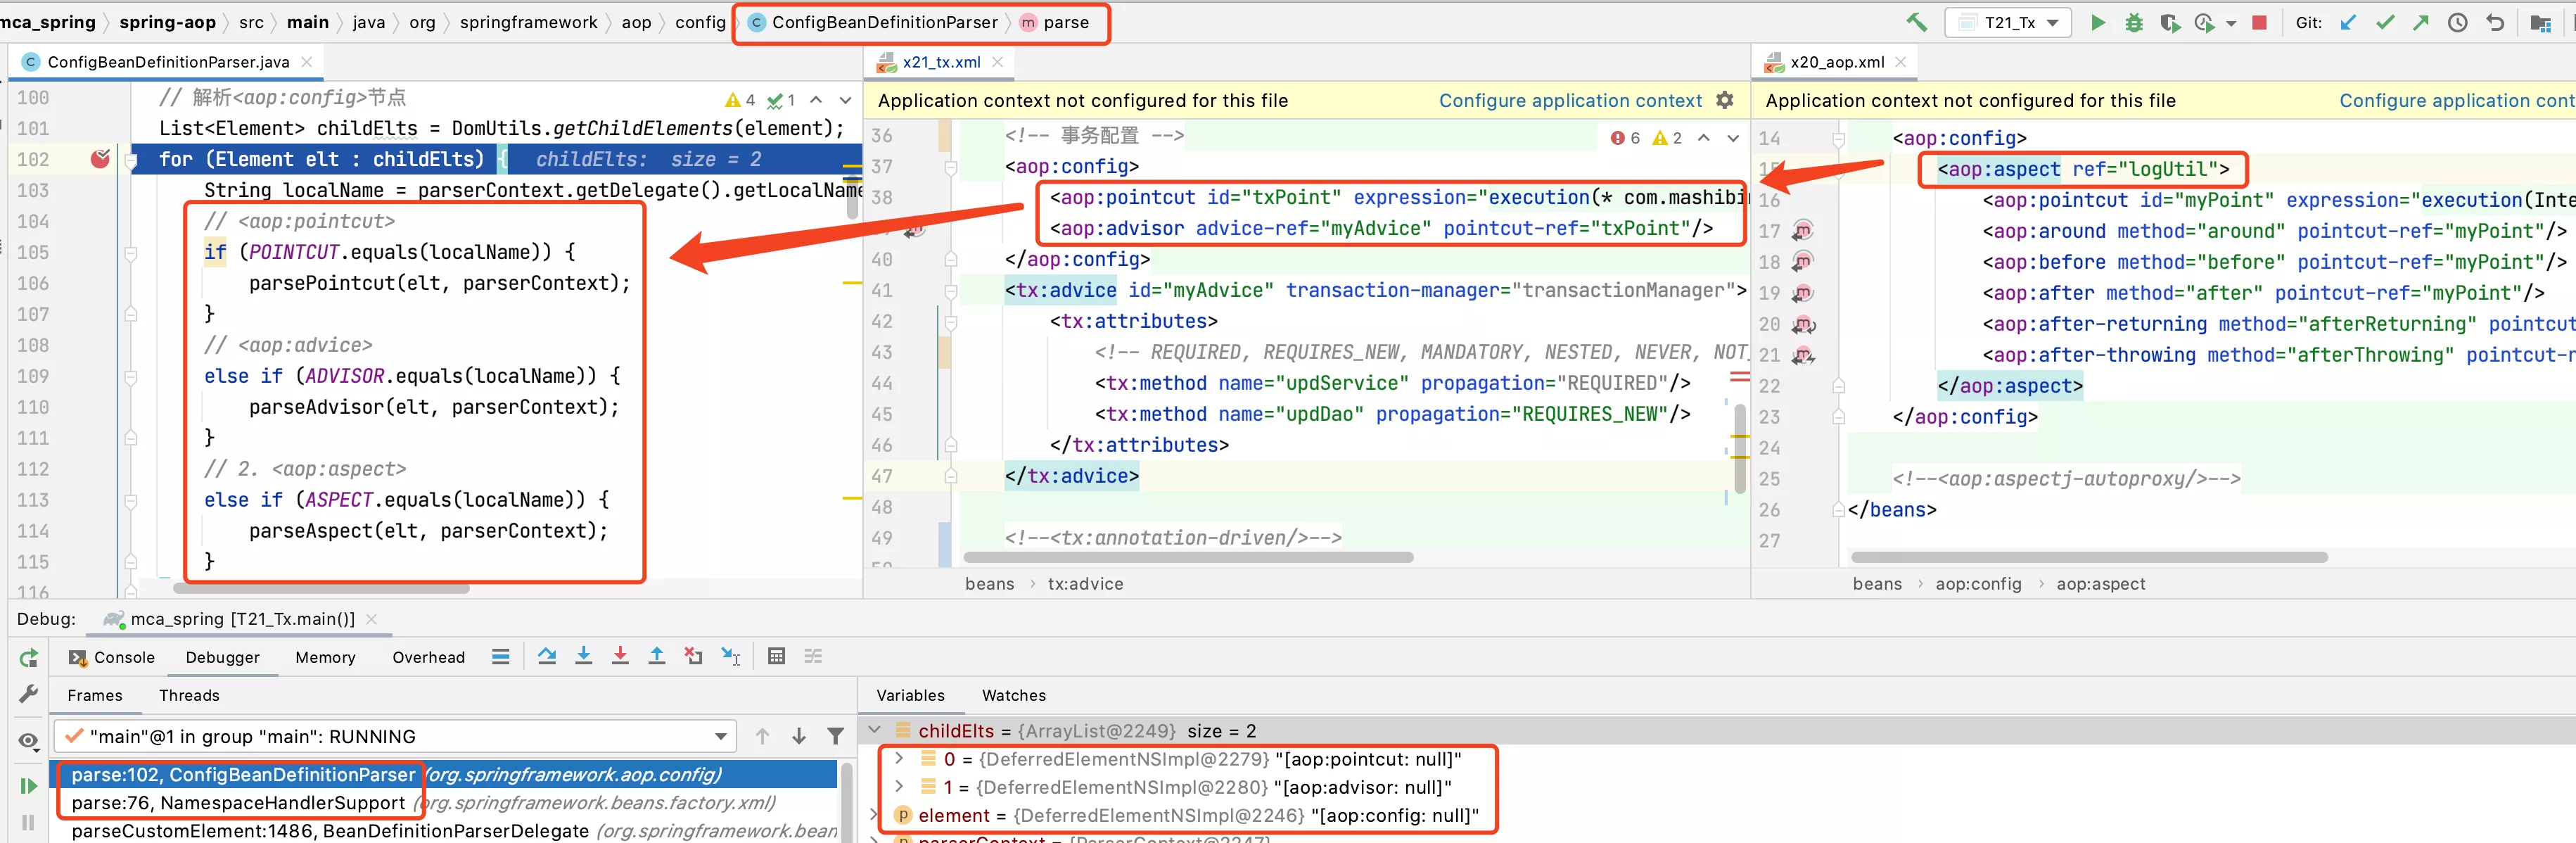This screenshot has height=843, width=2576.
Task: Go to previous highlighted error in Java editor
Action: click(816, 100)
